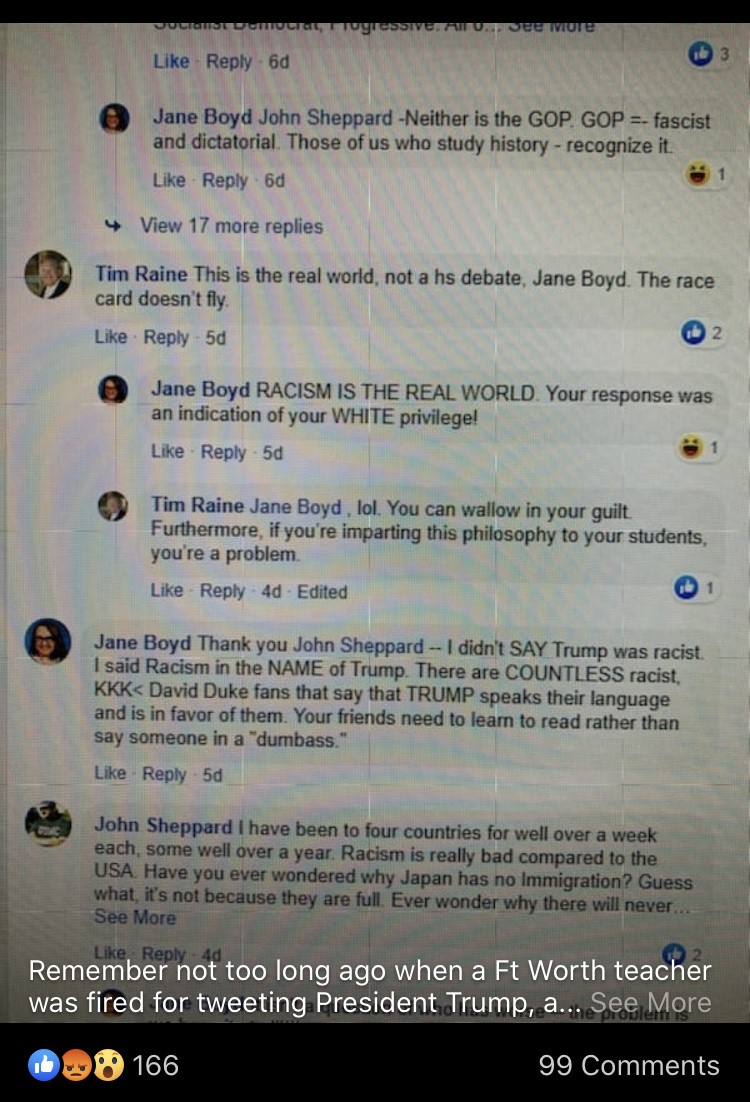Reply to Jane Boyd's 'RACISM IS THE REAL WORLD' comment
The height and width of the screenshot is (1102, 750).
click(x=224, y=452)
